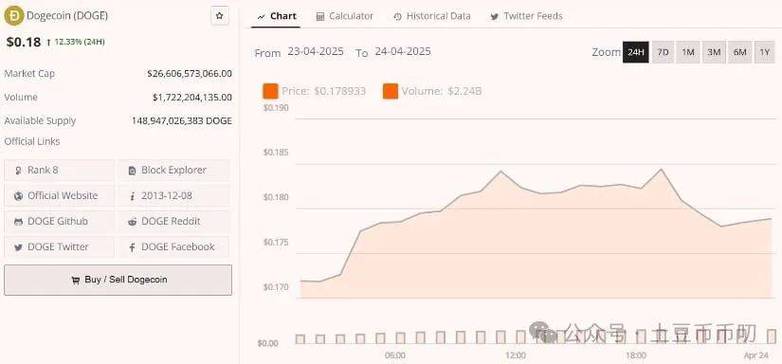Open the Twitter Feeds tab
The image size is (782, 364).
coord(527,16)
